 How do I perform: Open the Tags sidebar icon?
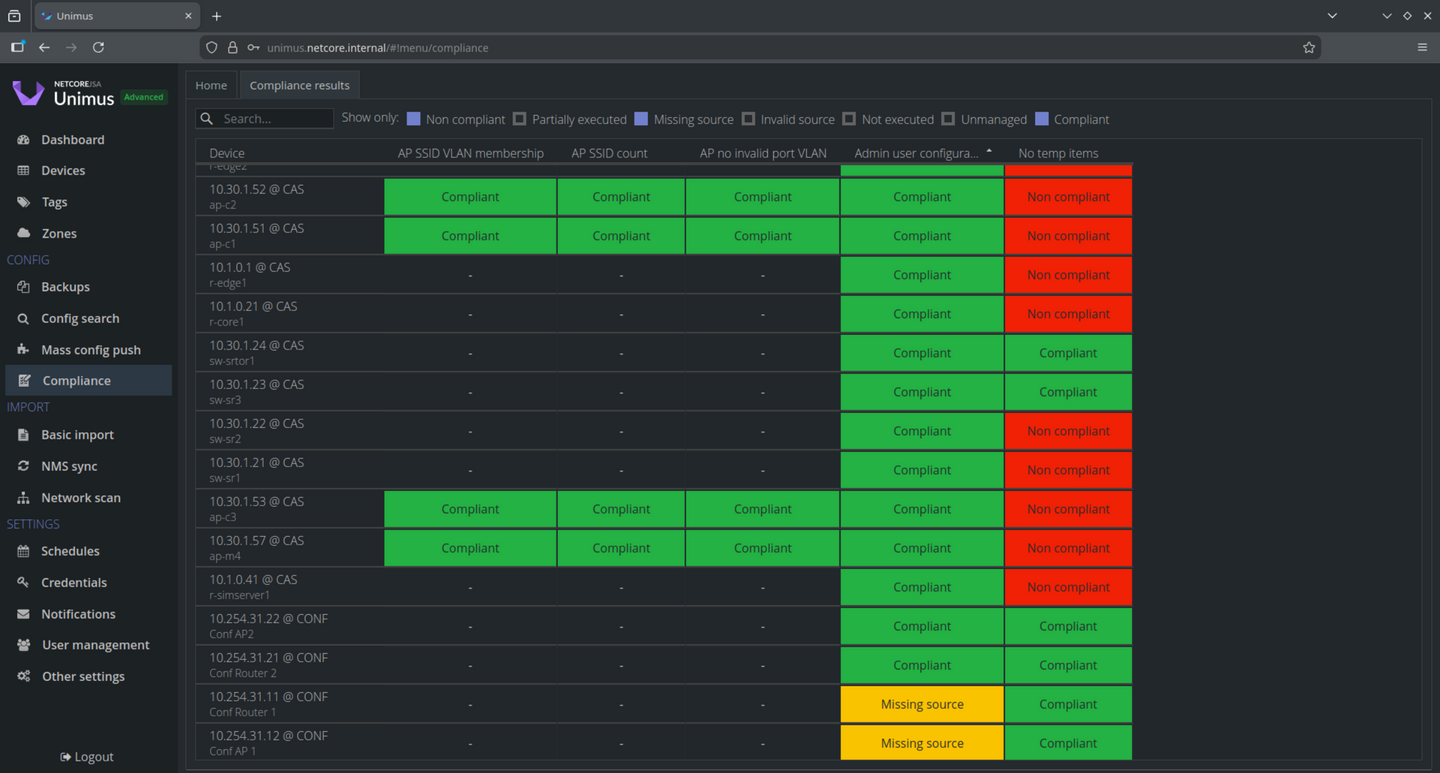[24, 202]
